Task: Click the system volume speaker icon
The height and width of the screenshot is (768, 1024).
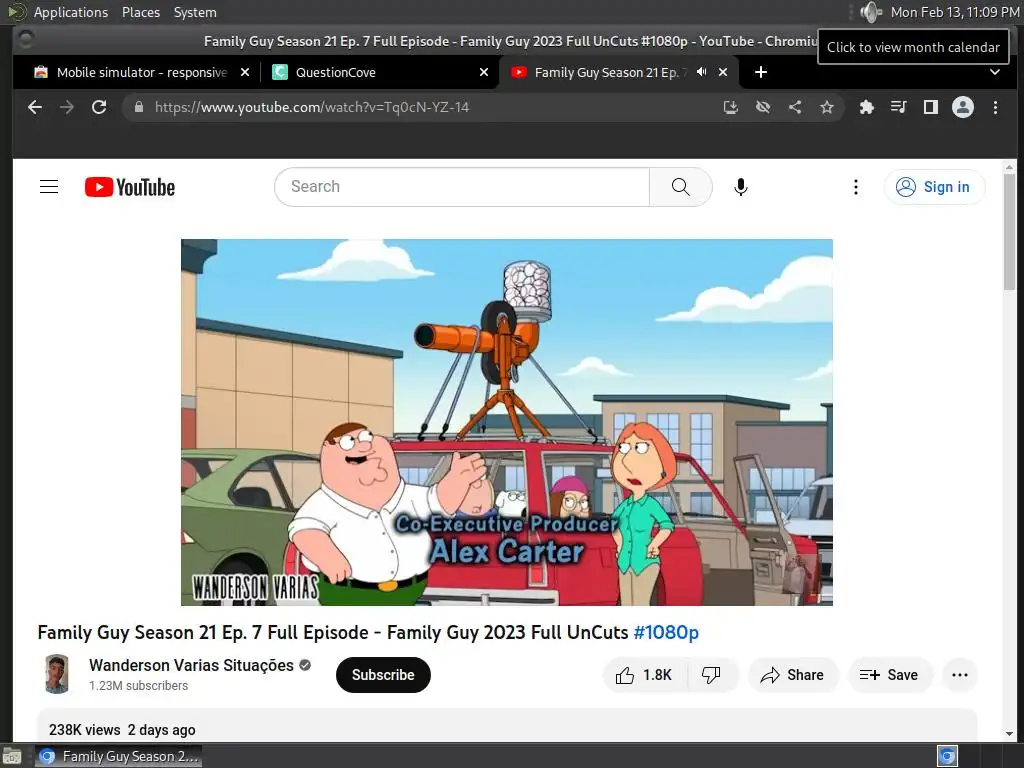Action: click(871, 12)
